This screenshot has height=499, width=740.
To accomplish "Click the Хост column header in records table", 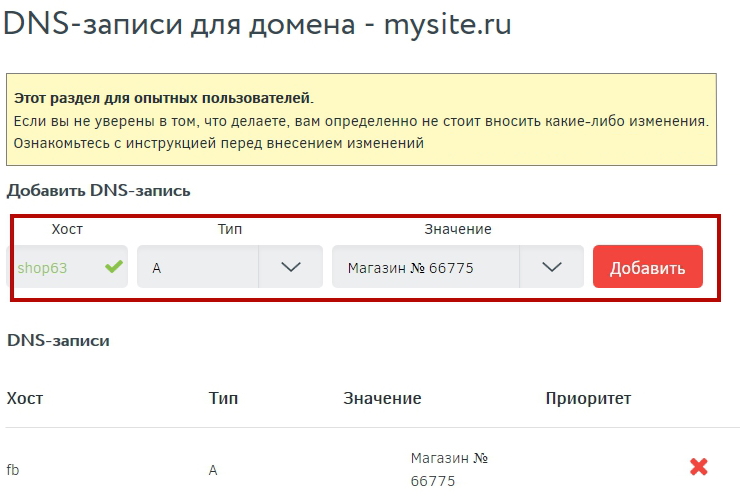I will click(25, 398).
